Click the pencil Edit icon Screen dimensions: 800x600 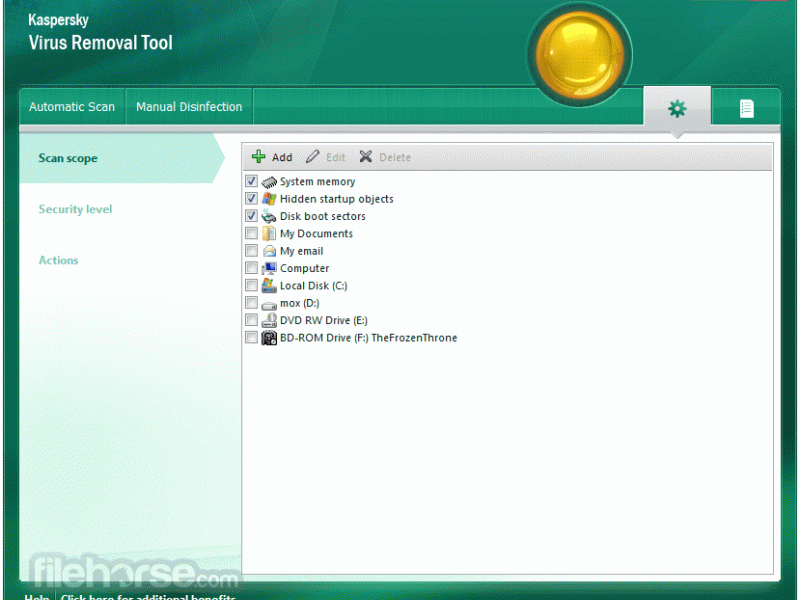point(312,157)
